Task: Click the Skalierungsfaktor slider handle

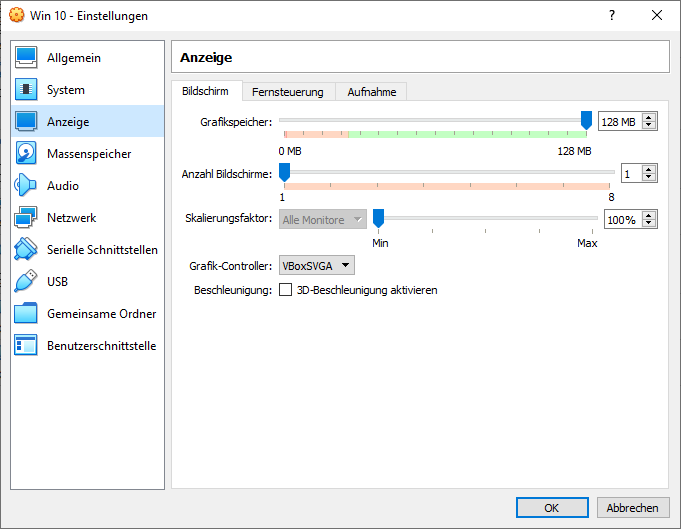Action: point(379,218)
